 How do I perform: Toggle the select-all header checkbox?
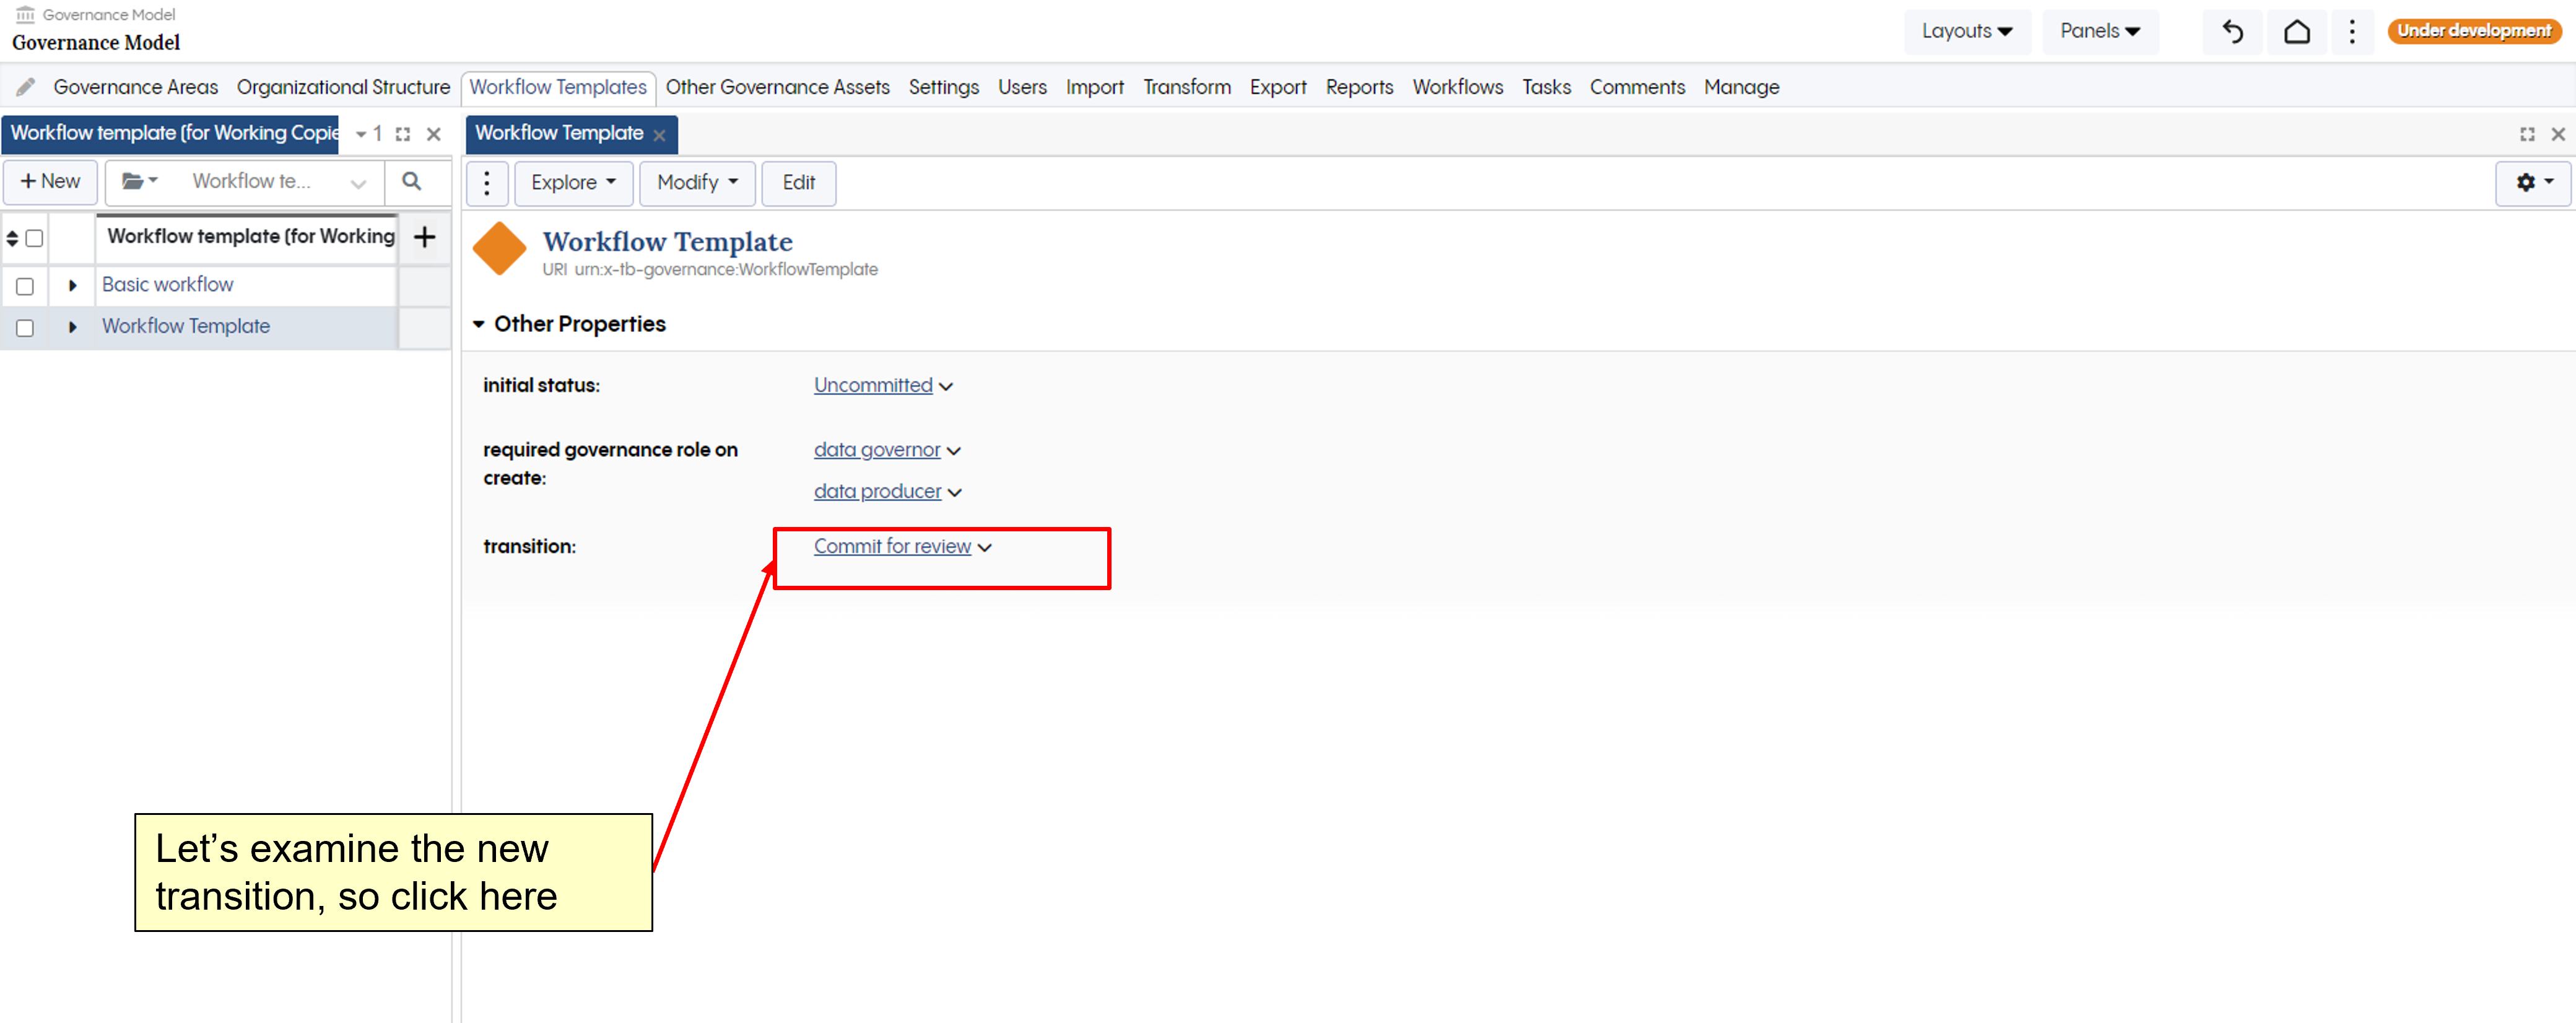(x=34, y=238)
